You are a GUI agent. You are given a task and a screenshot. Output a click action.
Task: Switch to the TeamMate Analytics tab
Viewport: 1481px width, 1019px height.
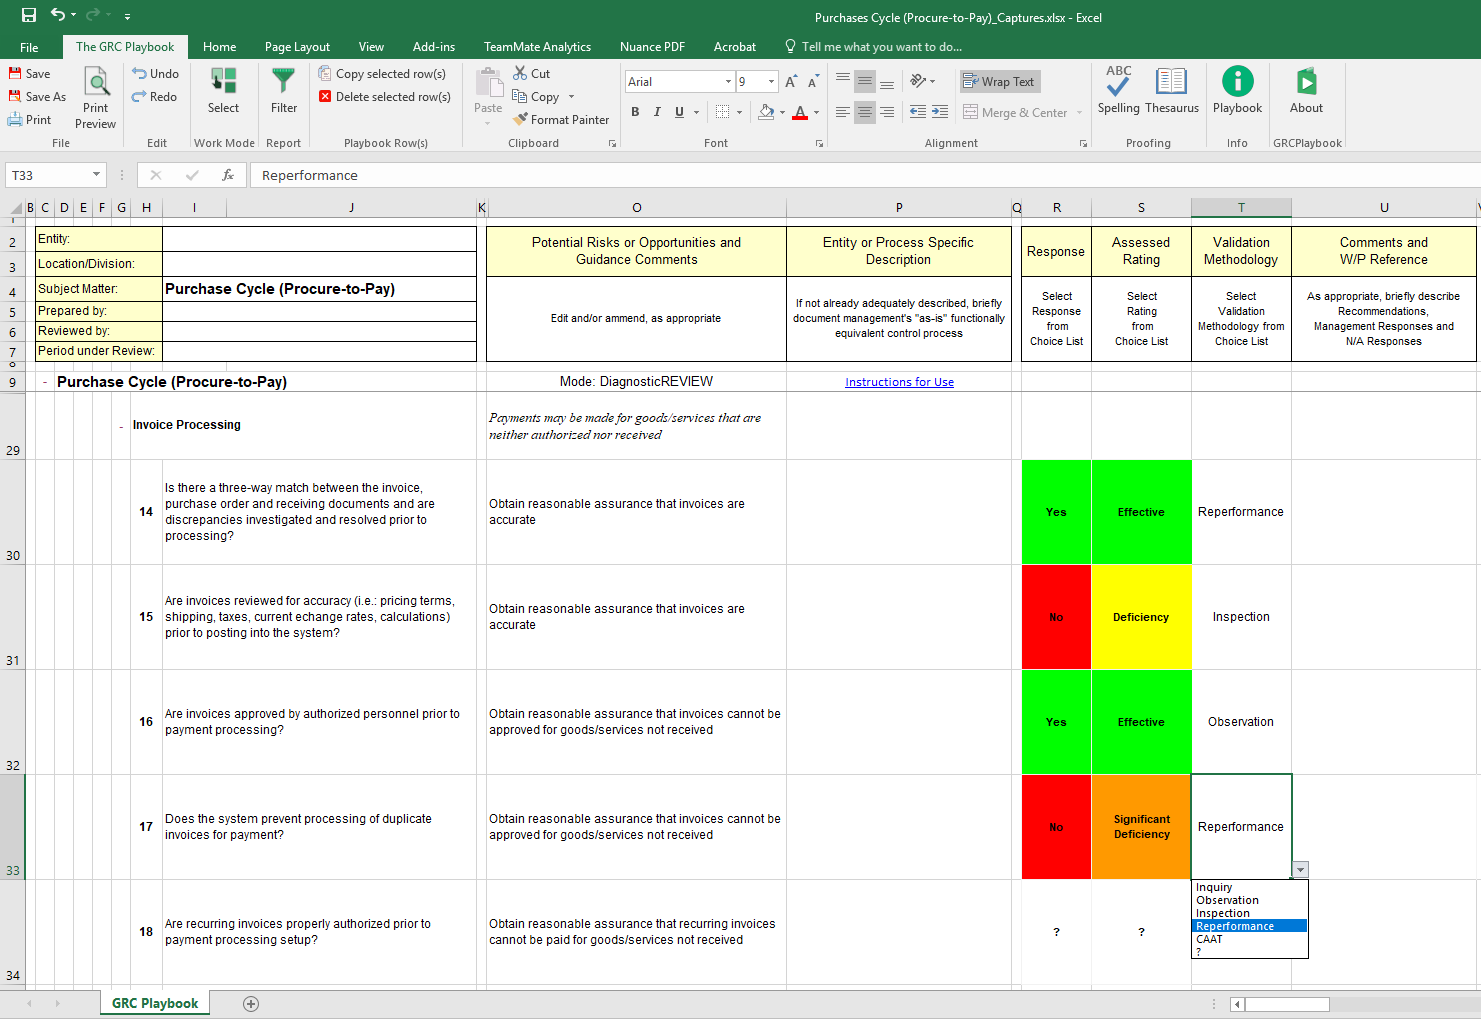(537, 47)
